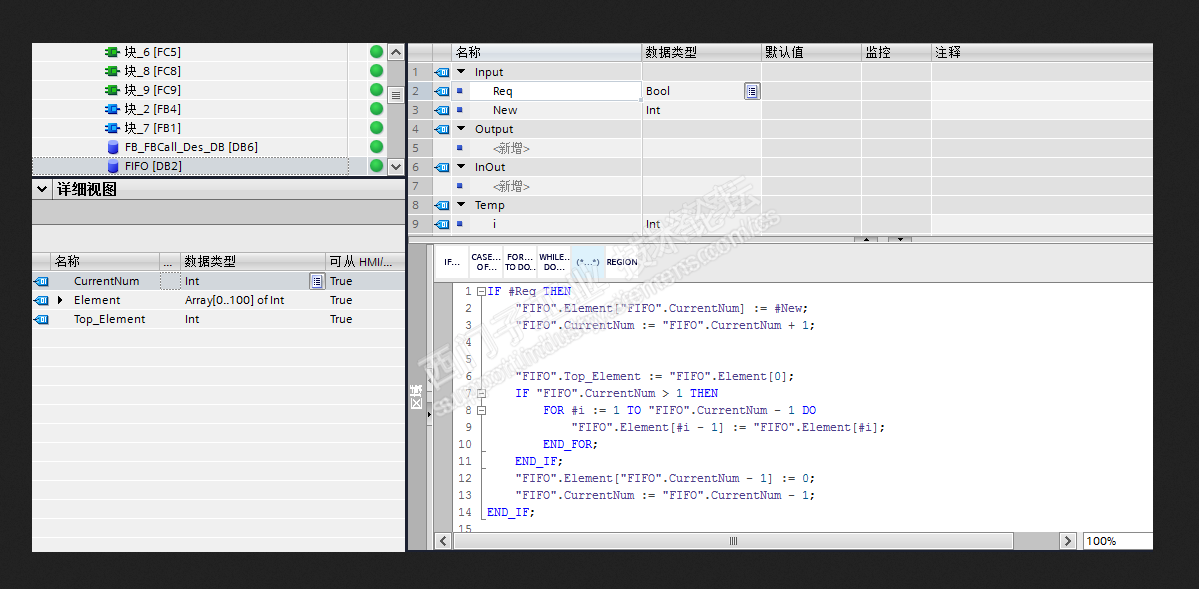Click the END_FOR; line in the code

pos(570,444)
